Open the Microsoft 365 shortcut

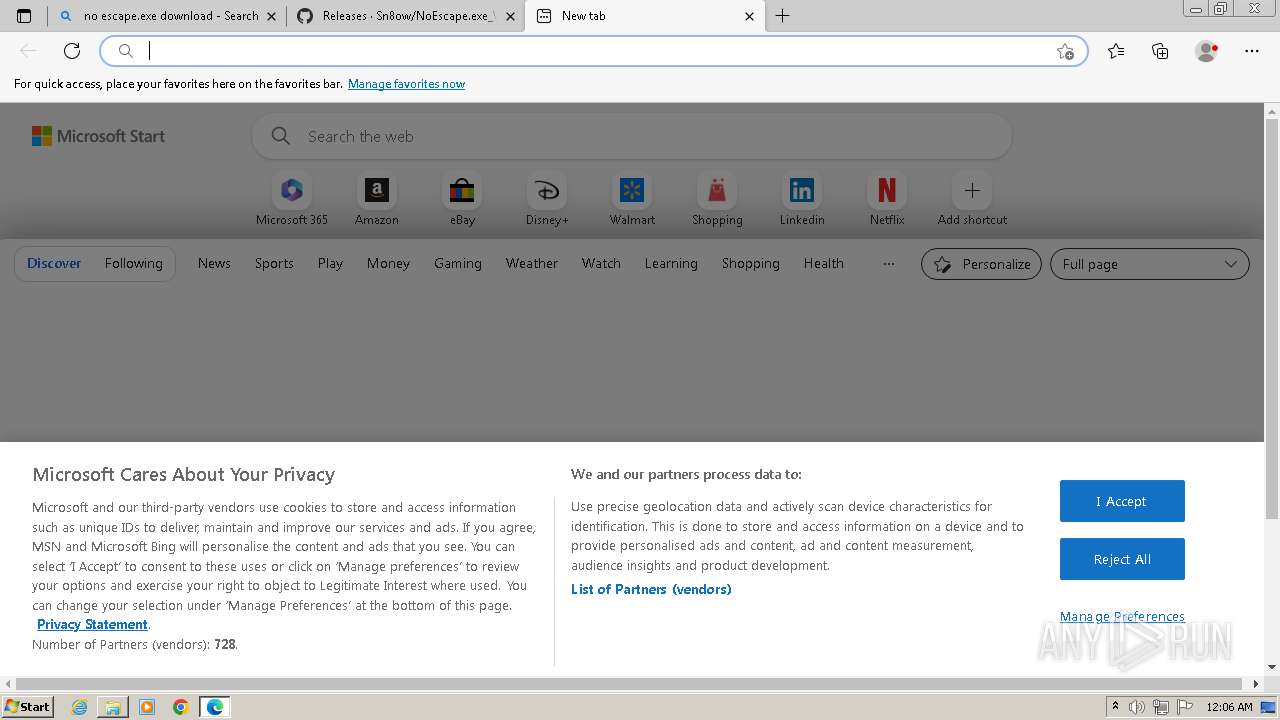(292, 199)
